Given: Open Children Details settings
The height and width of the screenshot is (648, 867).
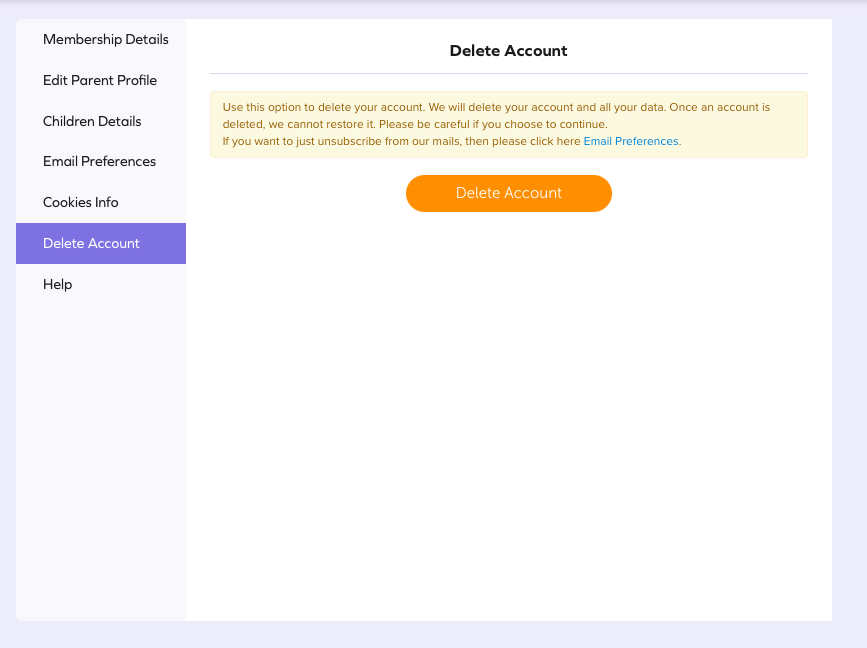Looking at the screenshot, I should coord(93,121).
